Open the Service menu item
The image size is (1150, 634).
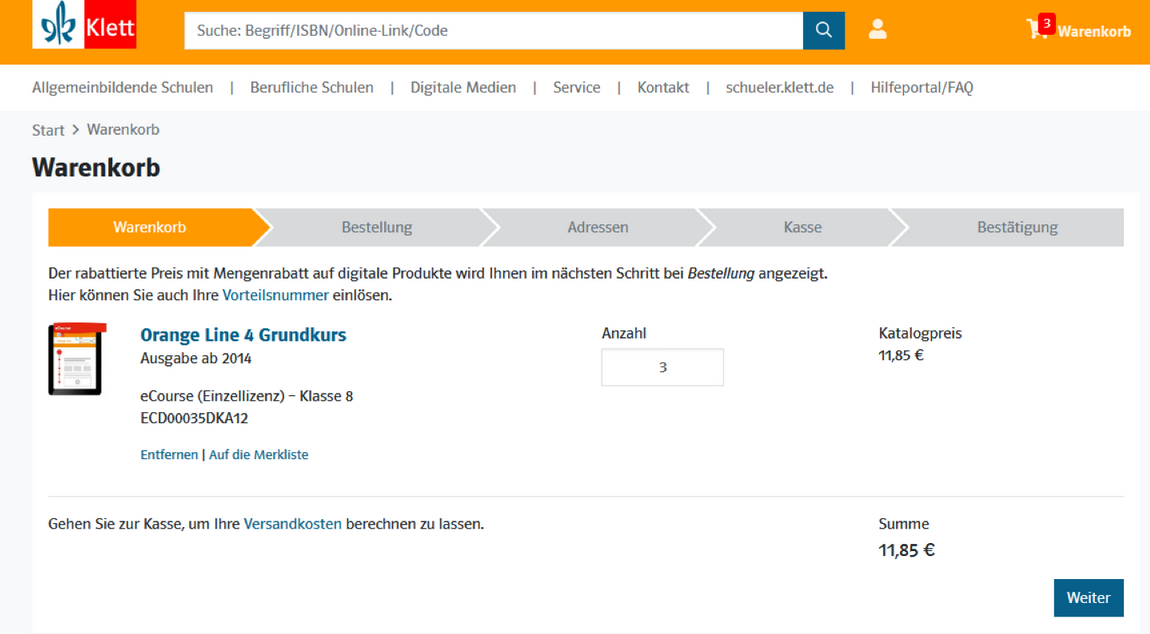[x=576, y=87]
